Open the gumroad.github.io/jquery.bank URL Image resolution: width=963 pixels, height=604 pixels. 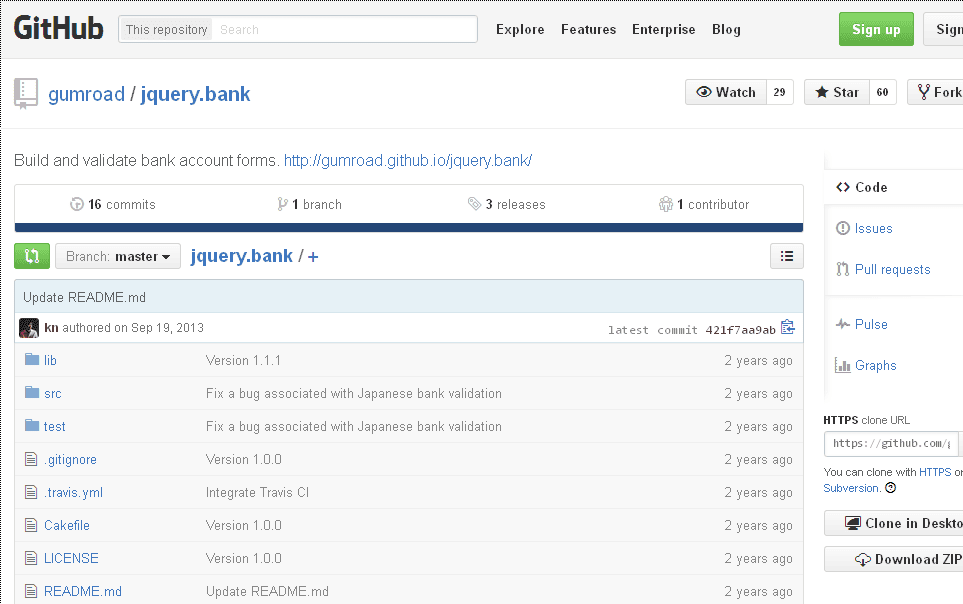(408, 160)
